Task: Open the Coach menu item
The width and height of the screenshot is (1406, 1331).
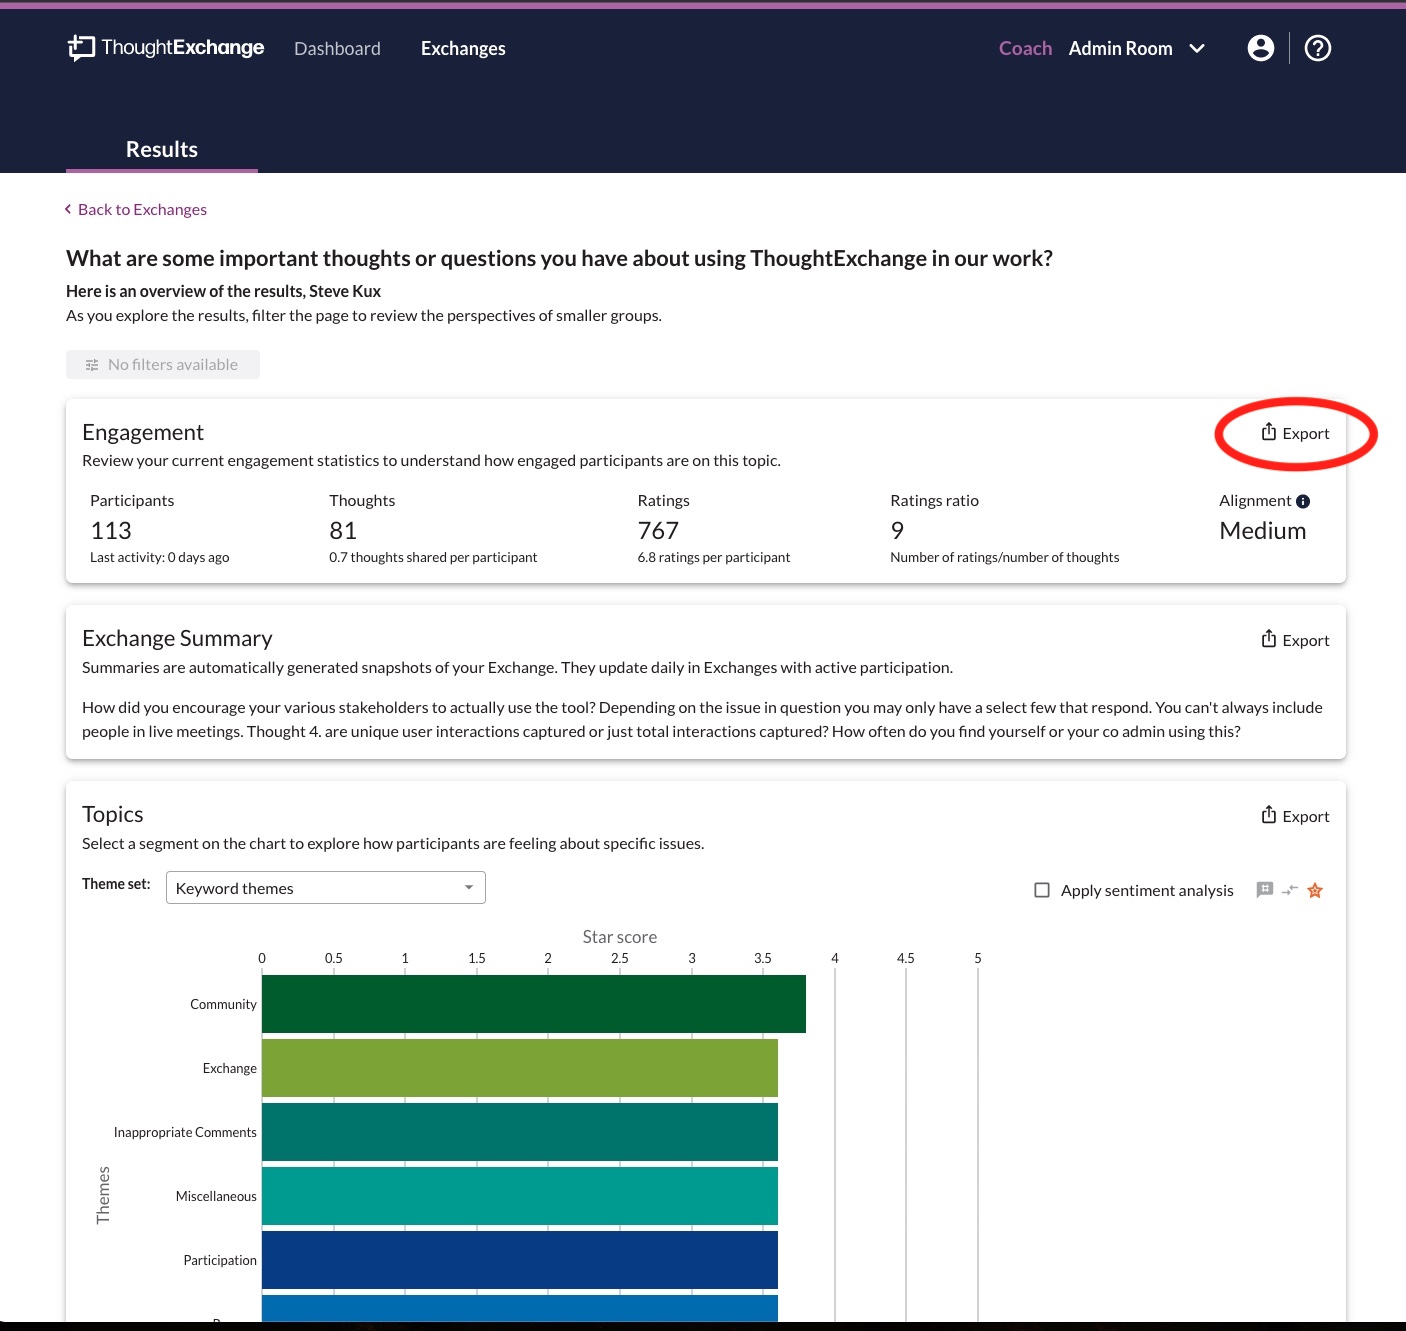Action: click(x=1025, y=48)
